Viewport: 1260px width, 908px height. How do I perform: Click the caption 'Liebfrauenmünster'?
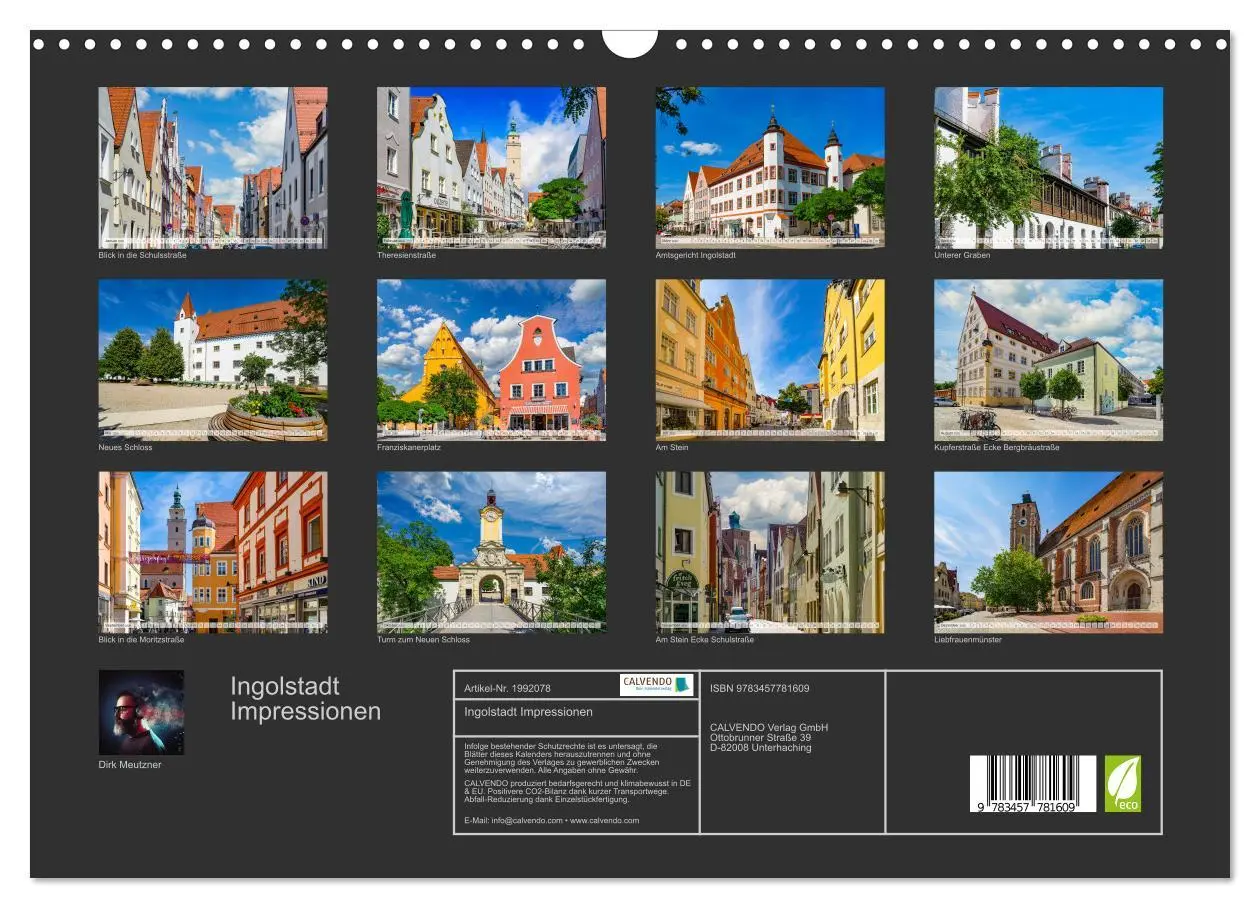[x=968, y=640]
